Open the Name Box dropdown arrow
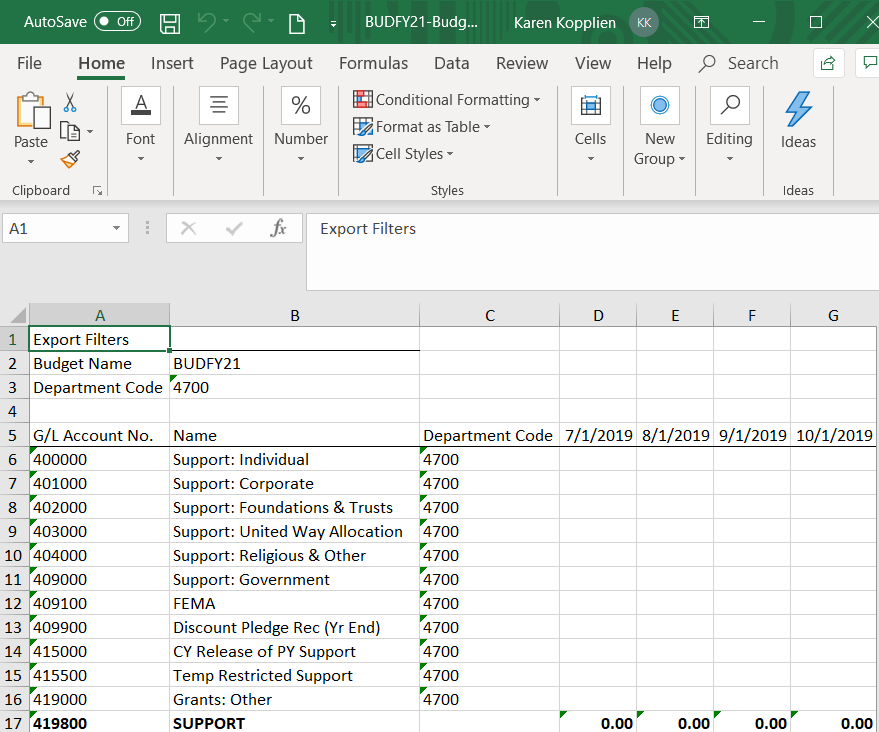879x732 pixels. 117,229
